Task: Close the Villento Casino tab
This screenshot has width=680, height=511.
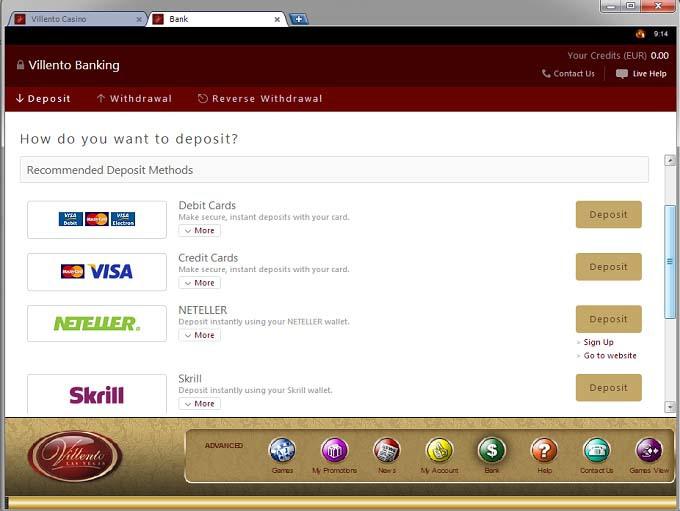Action: click(x=139, y=20)
